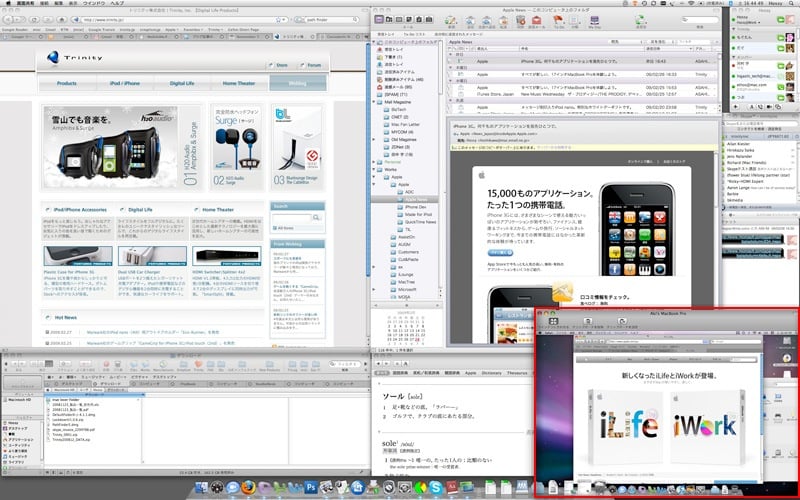The image size is (800, 500).
Task: Create new mail message in Entourage toolbar
Action: pyautogui.click(x=451, y=21)
